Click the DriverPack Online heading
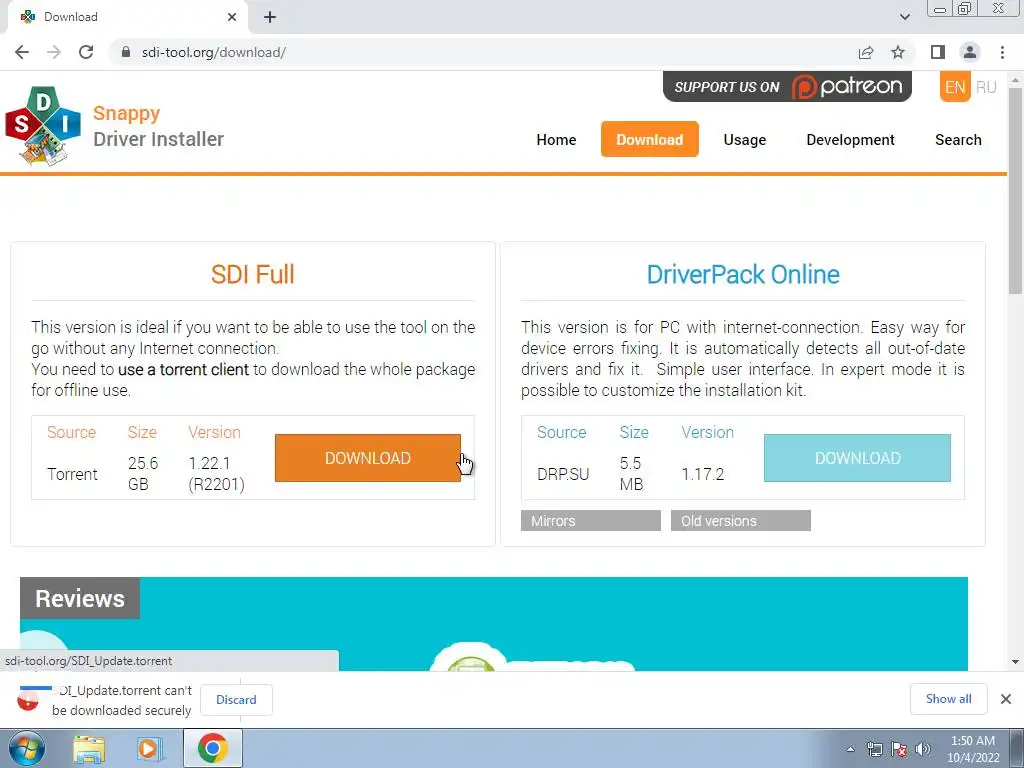 [x=743, y=274]
